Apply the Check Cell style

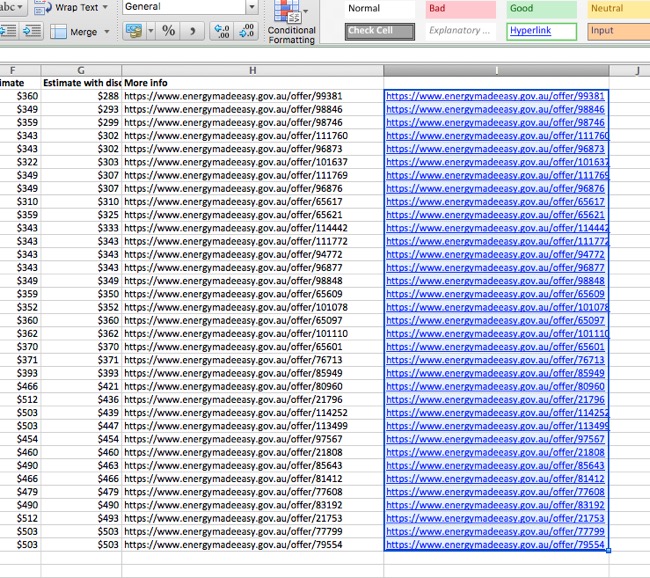point(380,31)
